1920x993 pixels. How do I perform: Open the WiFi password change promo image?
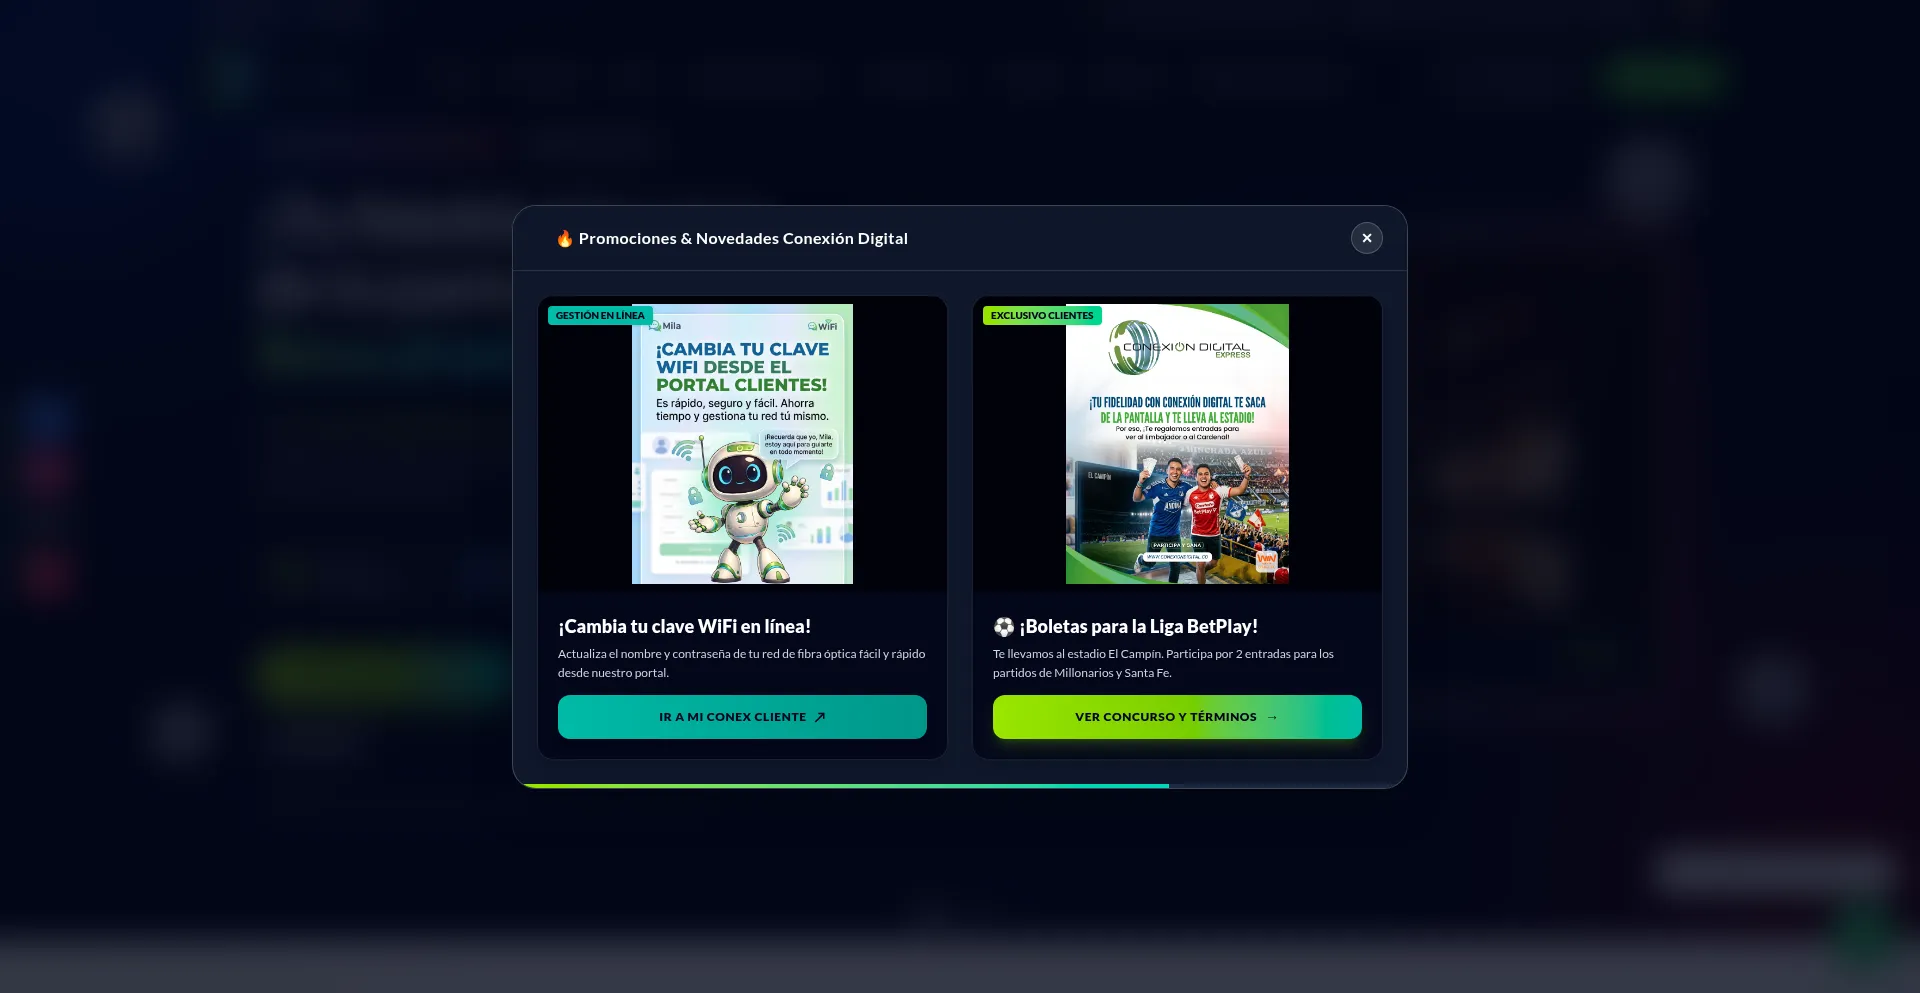(742, 444)
